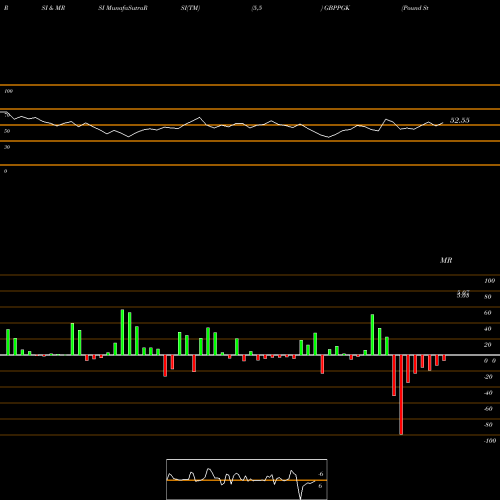Click the '(5,5' parameter text
Viewport: 500px width, 500px height.
click(257, 8)
